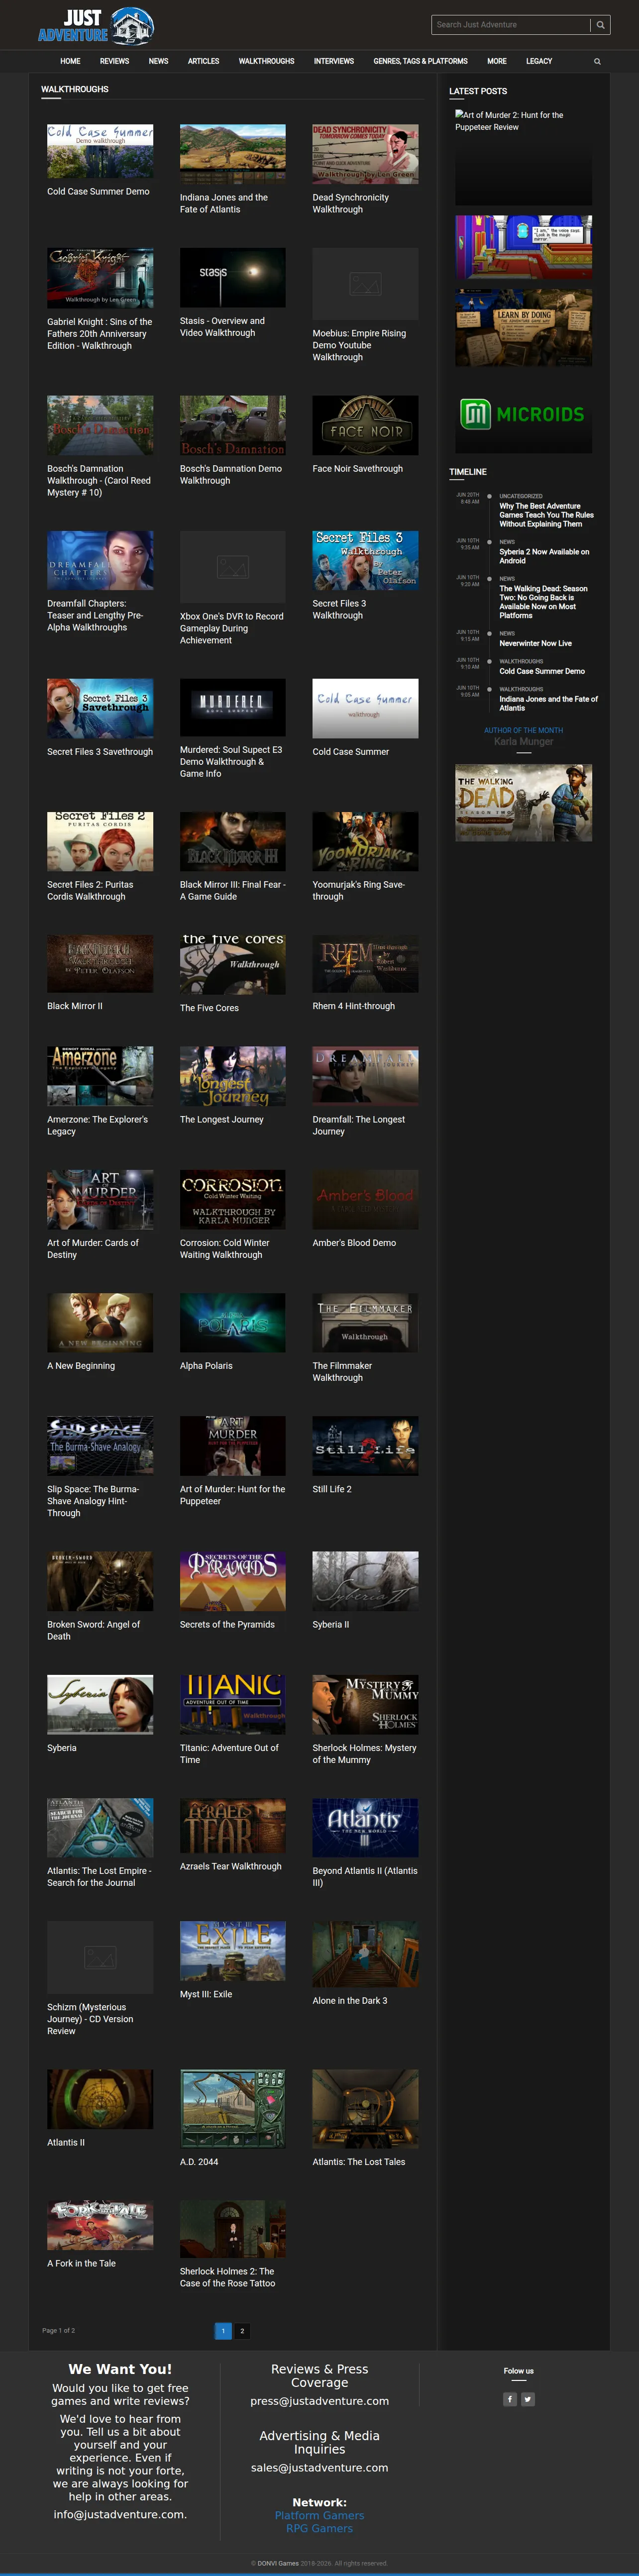
Task: Click Syberia 2 Now Available on Android
Action: click(x=544, y=556)
